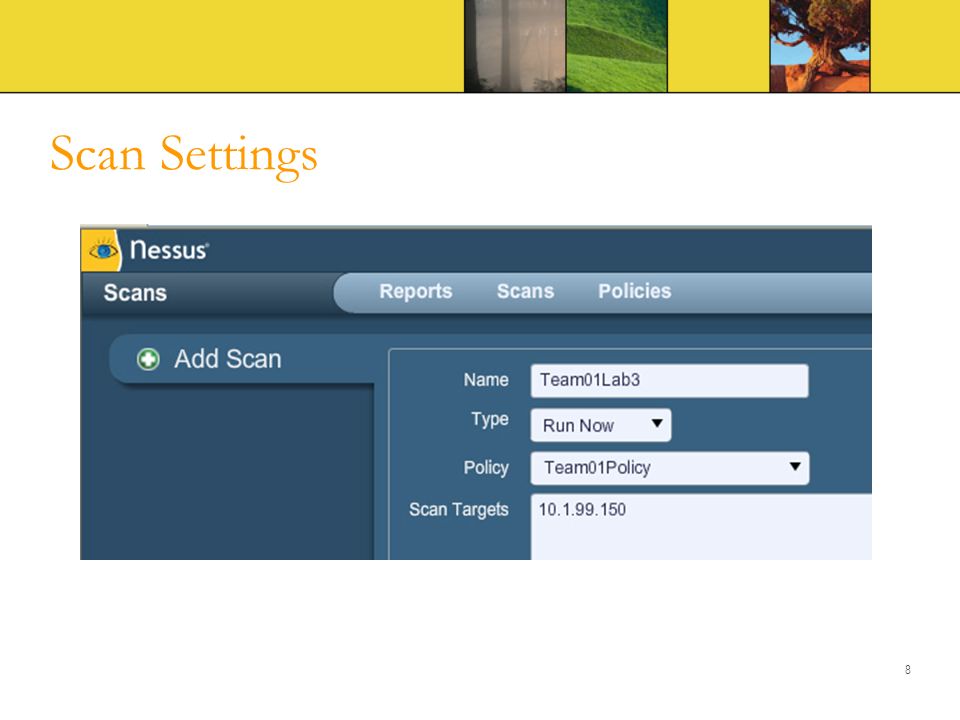The image size is (960, 720).
Task: Click the desert tree header thumbnail
Action: point(820,46)
